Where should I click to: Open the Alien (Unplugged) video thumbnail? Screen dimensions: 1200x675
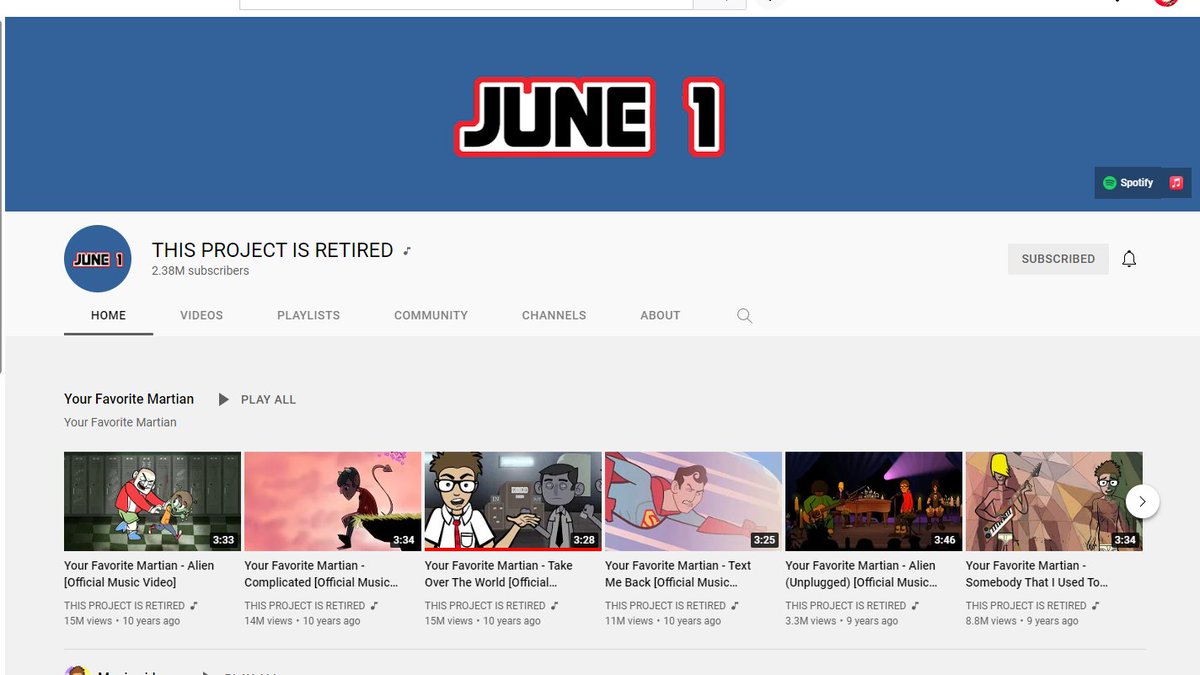[874, 501]
